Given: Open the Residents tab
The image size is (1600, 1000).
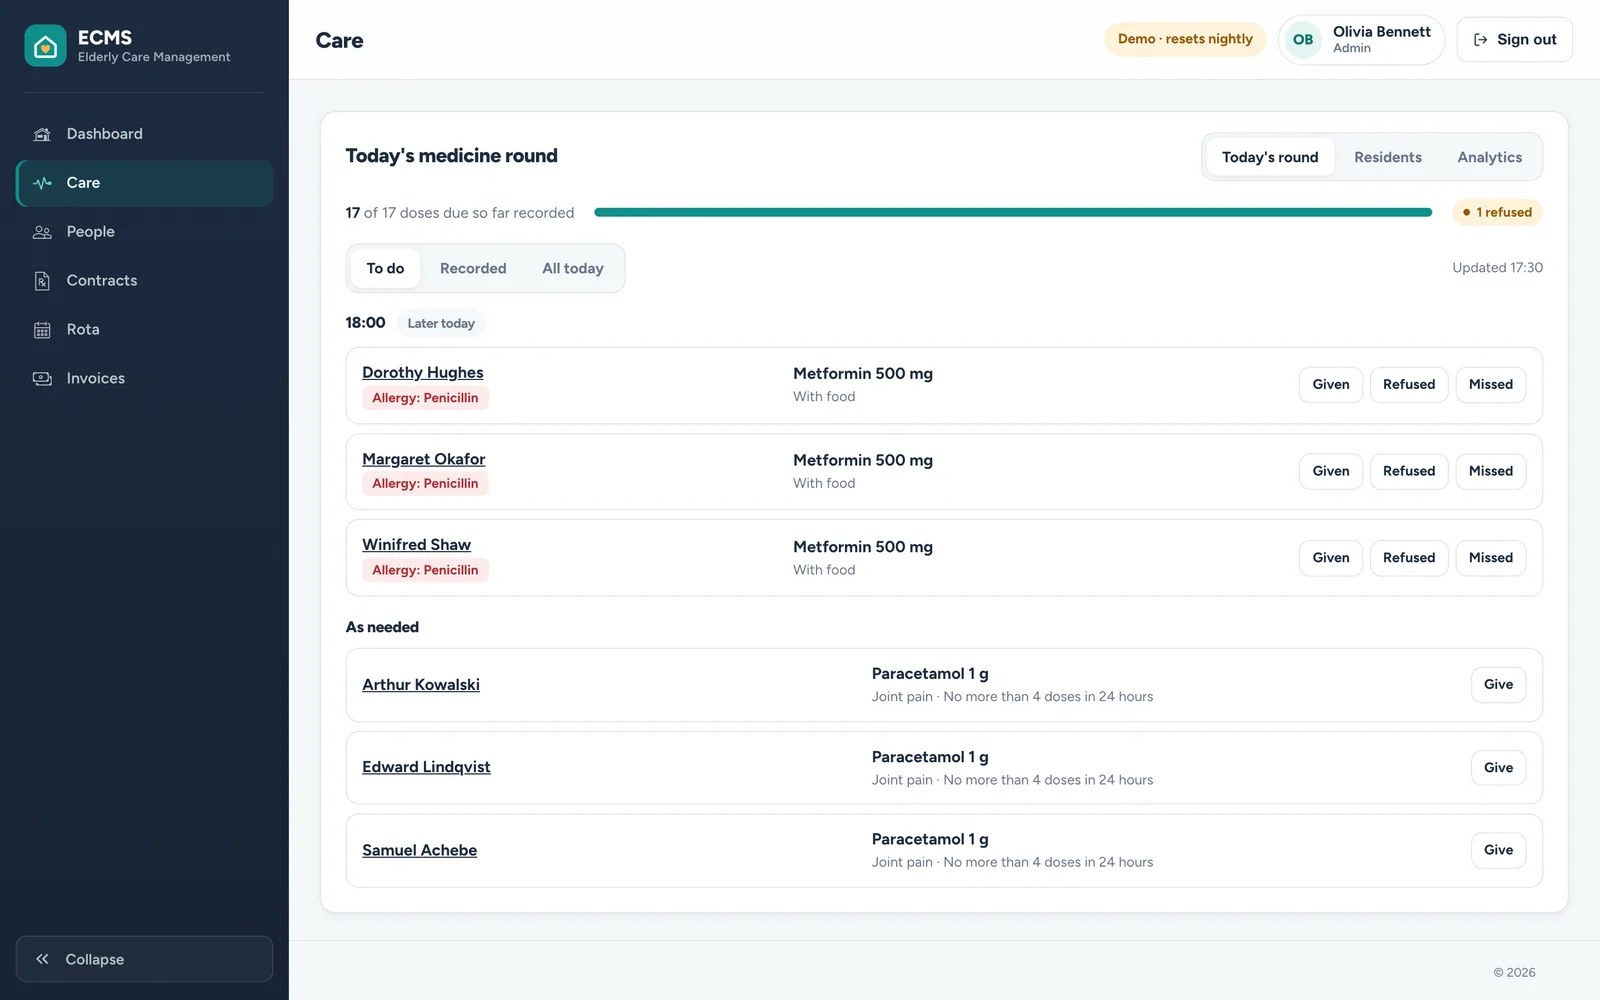Looking at the screenshot, I should click(1388, 157).
